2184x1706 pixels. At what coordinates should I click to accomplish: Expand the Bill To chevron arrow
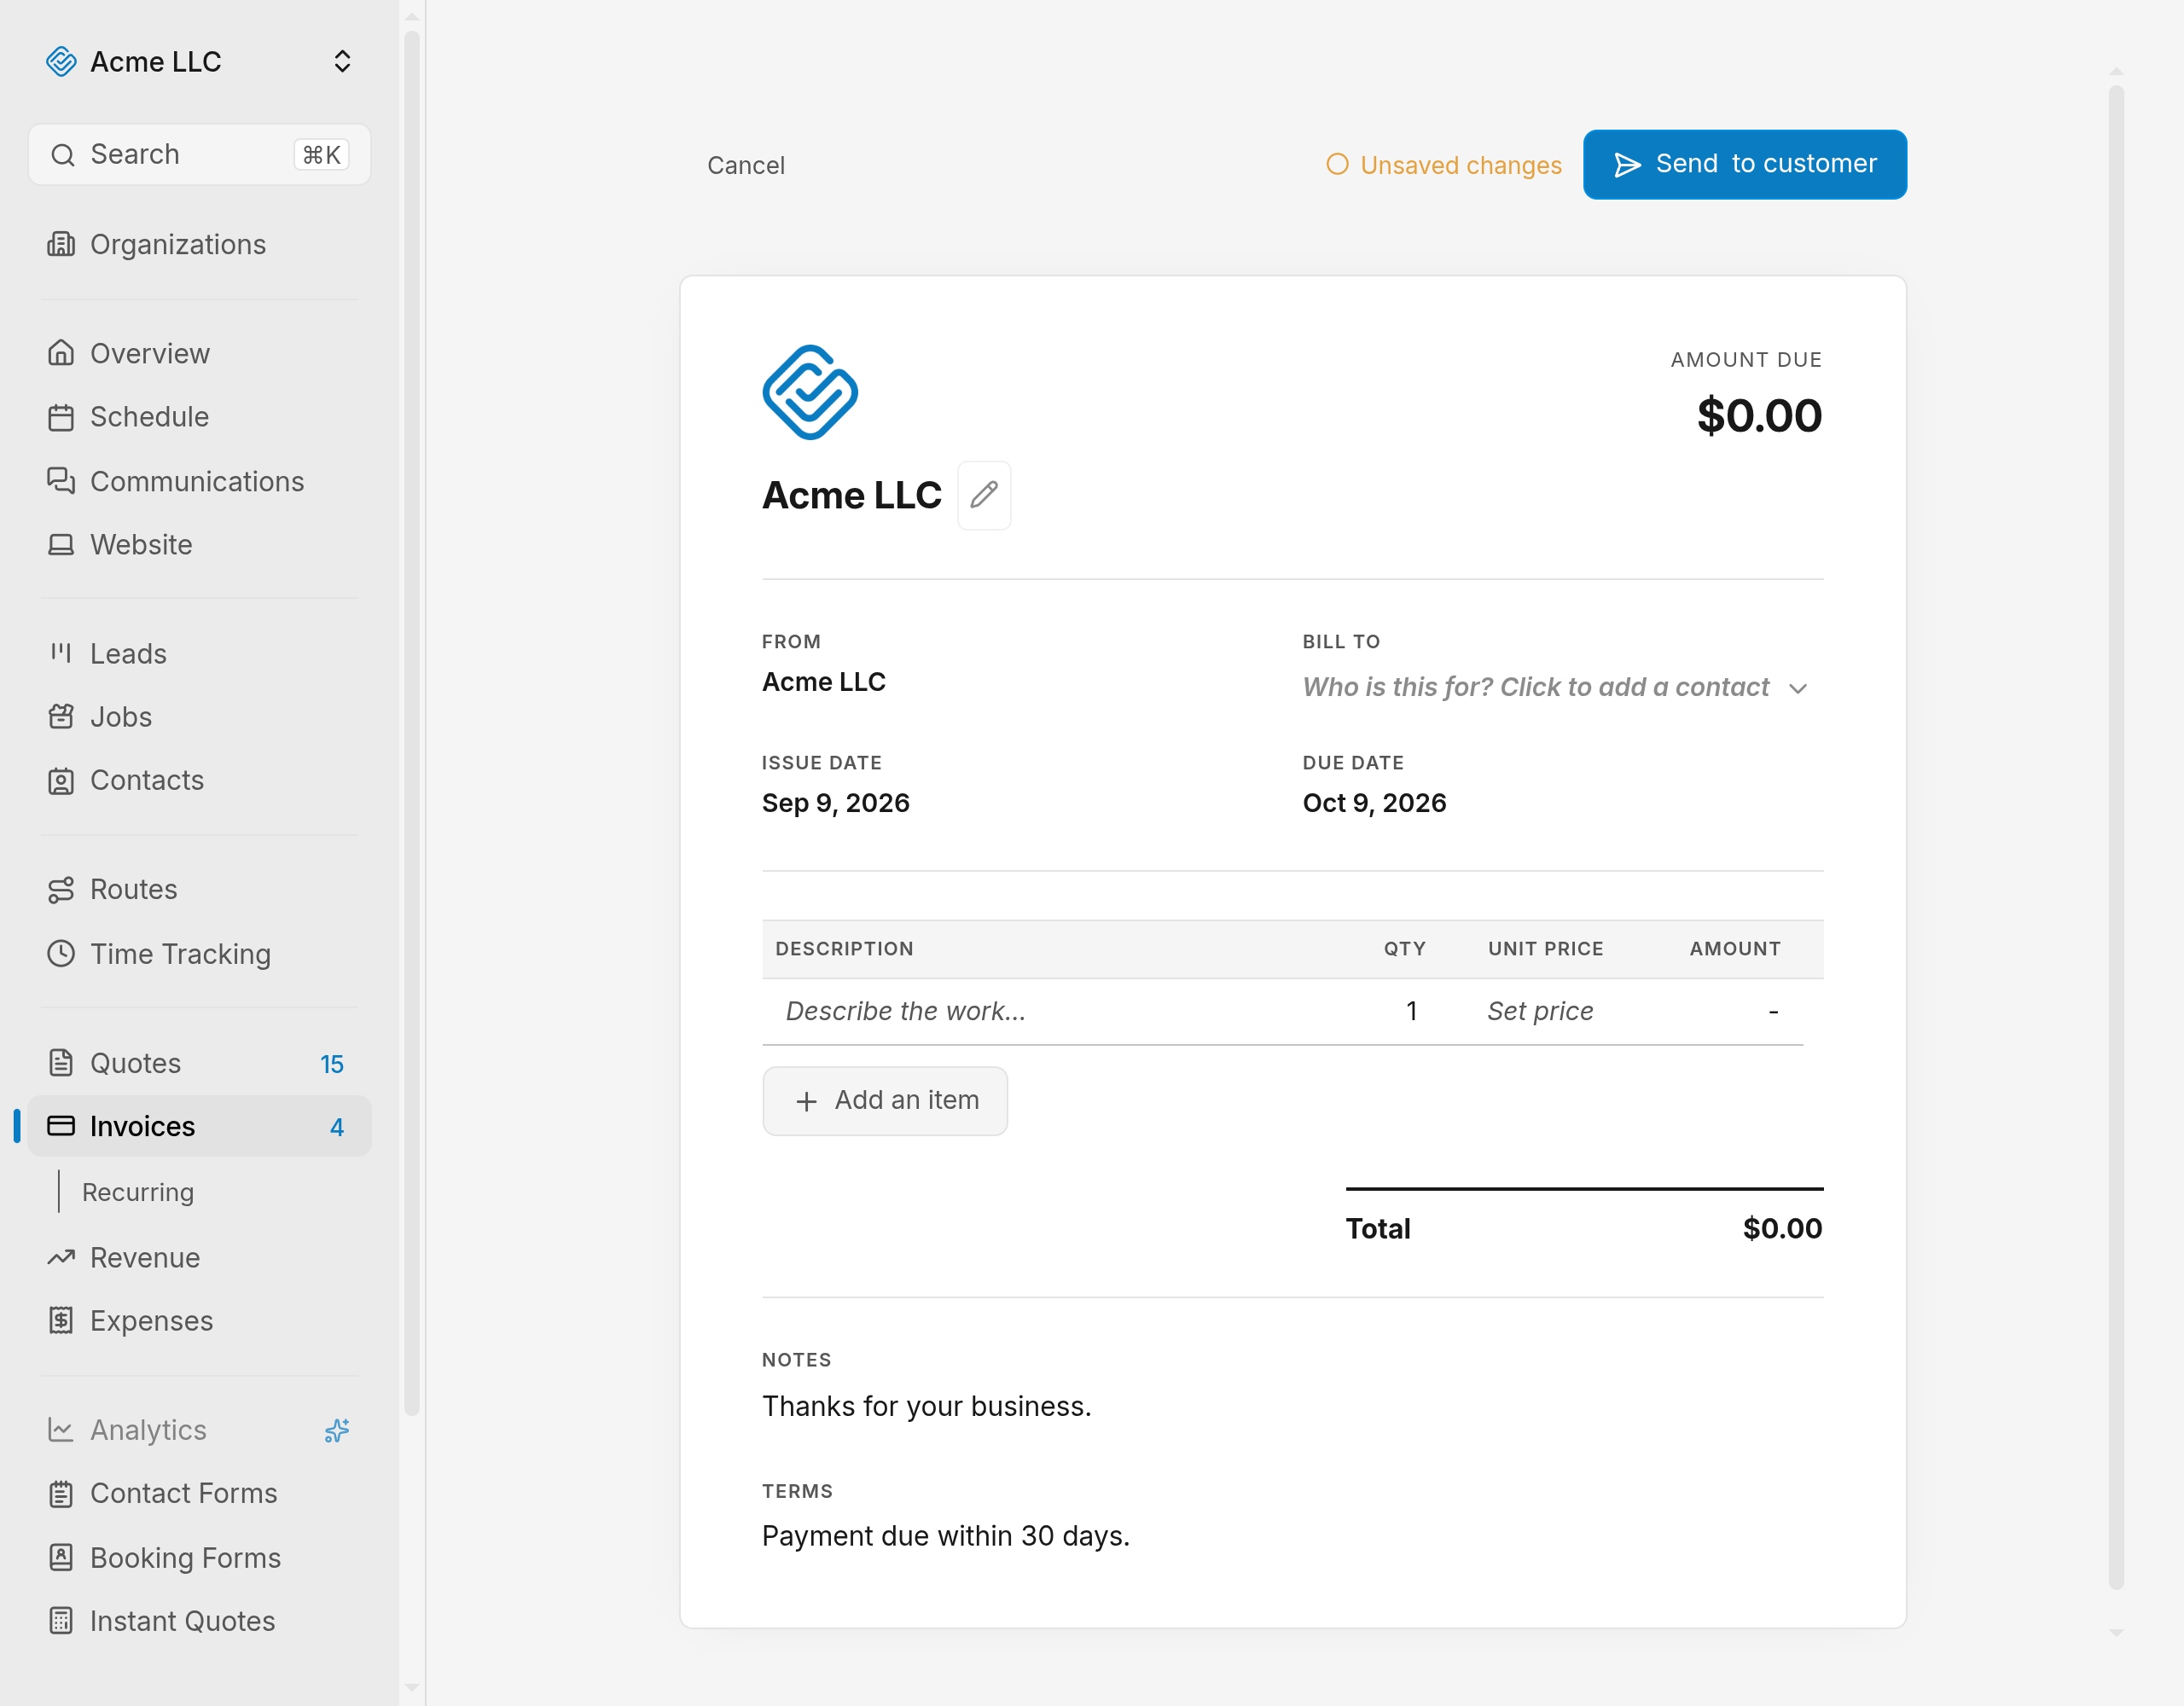(1797, 688)
